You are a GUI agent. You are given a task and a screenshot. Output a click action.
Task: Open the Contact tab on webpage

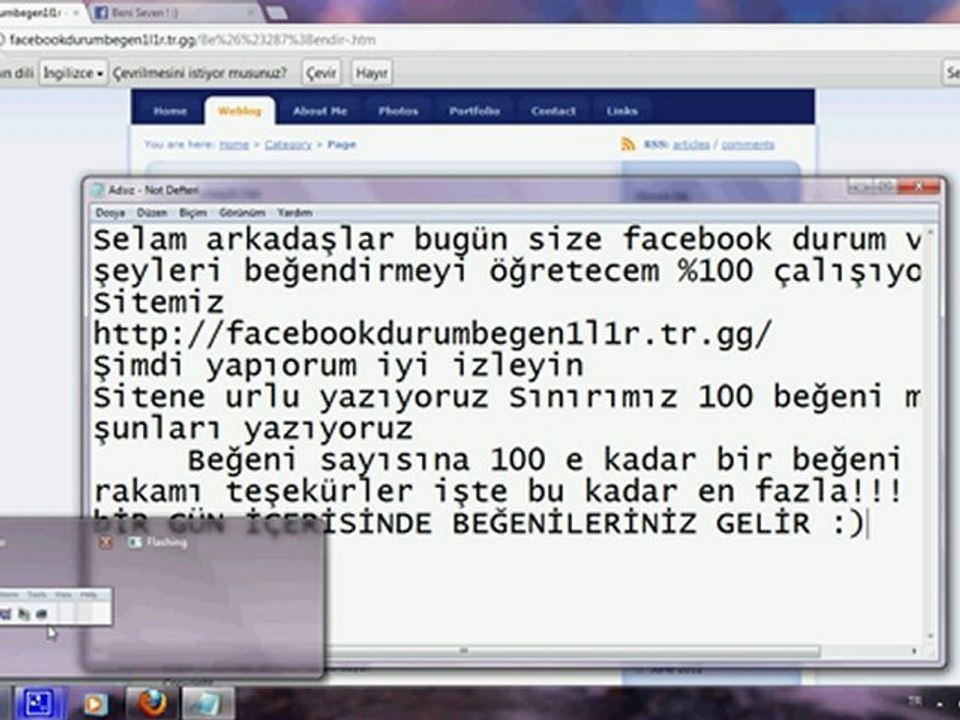[x=553, y=111]
